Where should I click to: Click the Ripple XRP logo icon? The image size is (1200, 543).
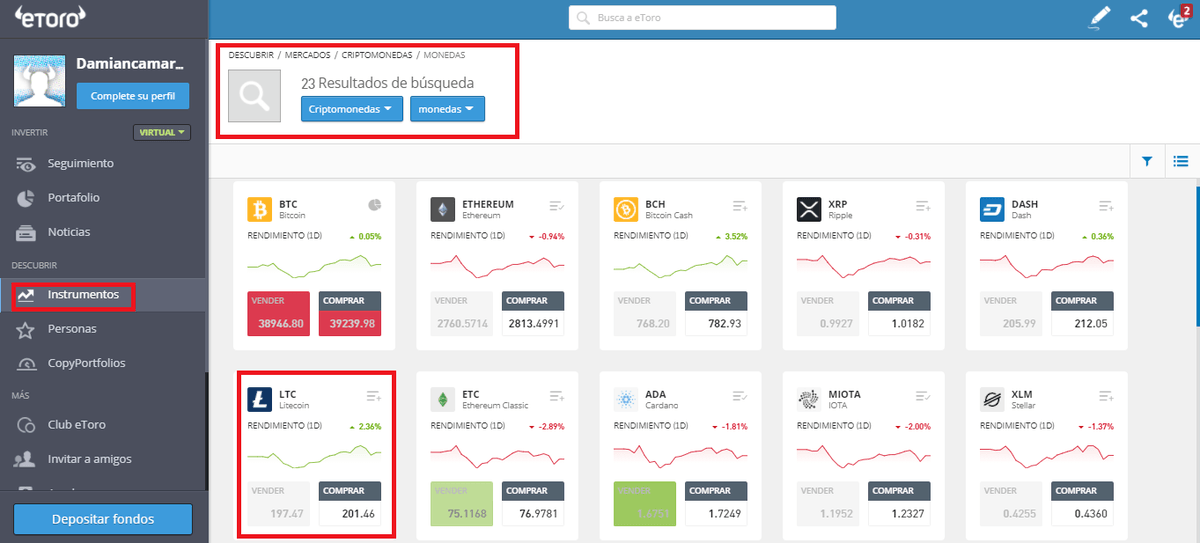pyautogui.click(x=809, y=209)
